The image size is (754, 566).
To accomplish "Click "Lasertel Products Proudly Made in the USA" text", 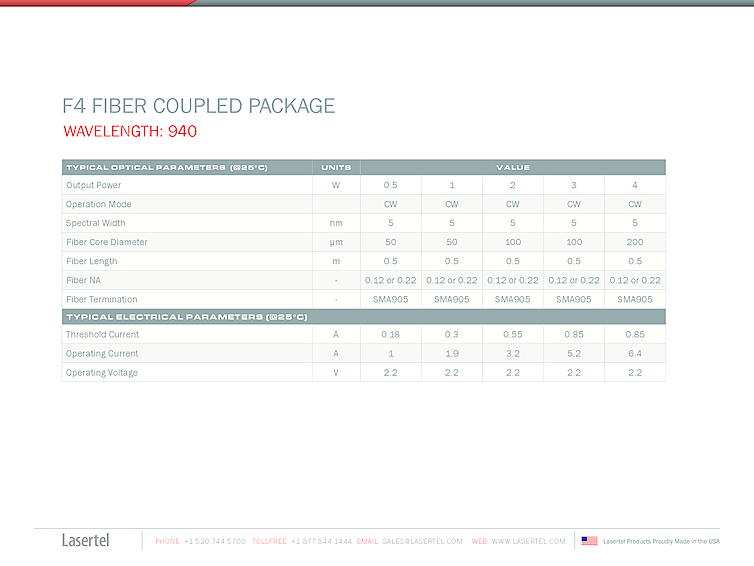I will click(x=661, y=541).
